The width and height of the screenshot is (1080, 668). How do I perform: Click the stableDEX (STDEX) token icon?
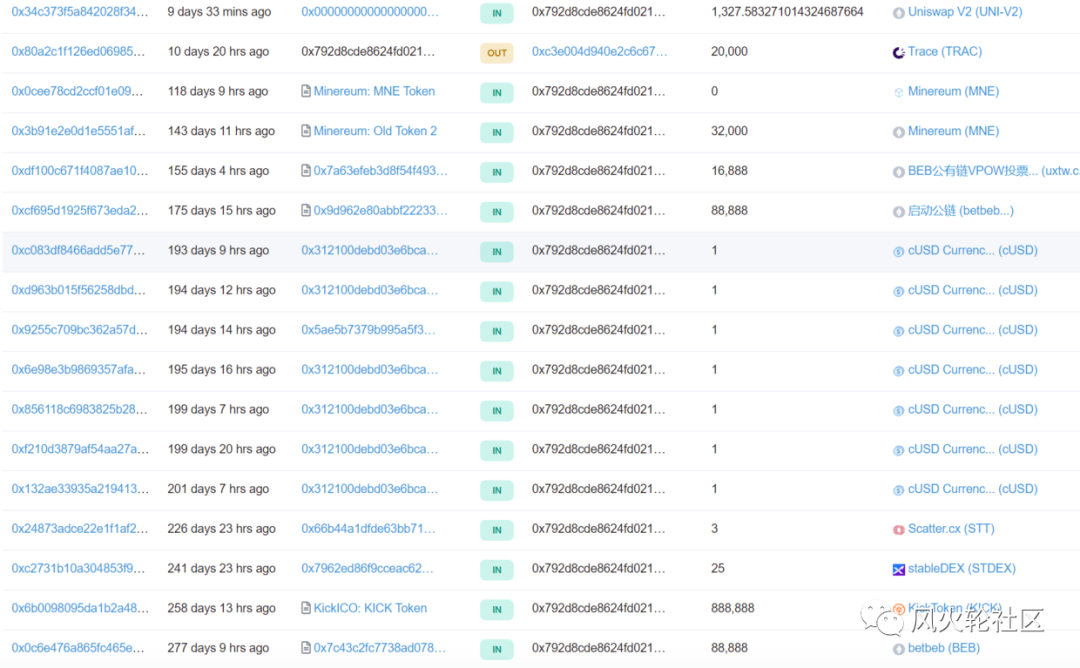[x=898, y=570]
